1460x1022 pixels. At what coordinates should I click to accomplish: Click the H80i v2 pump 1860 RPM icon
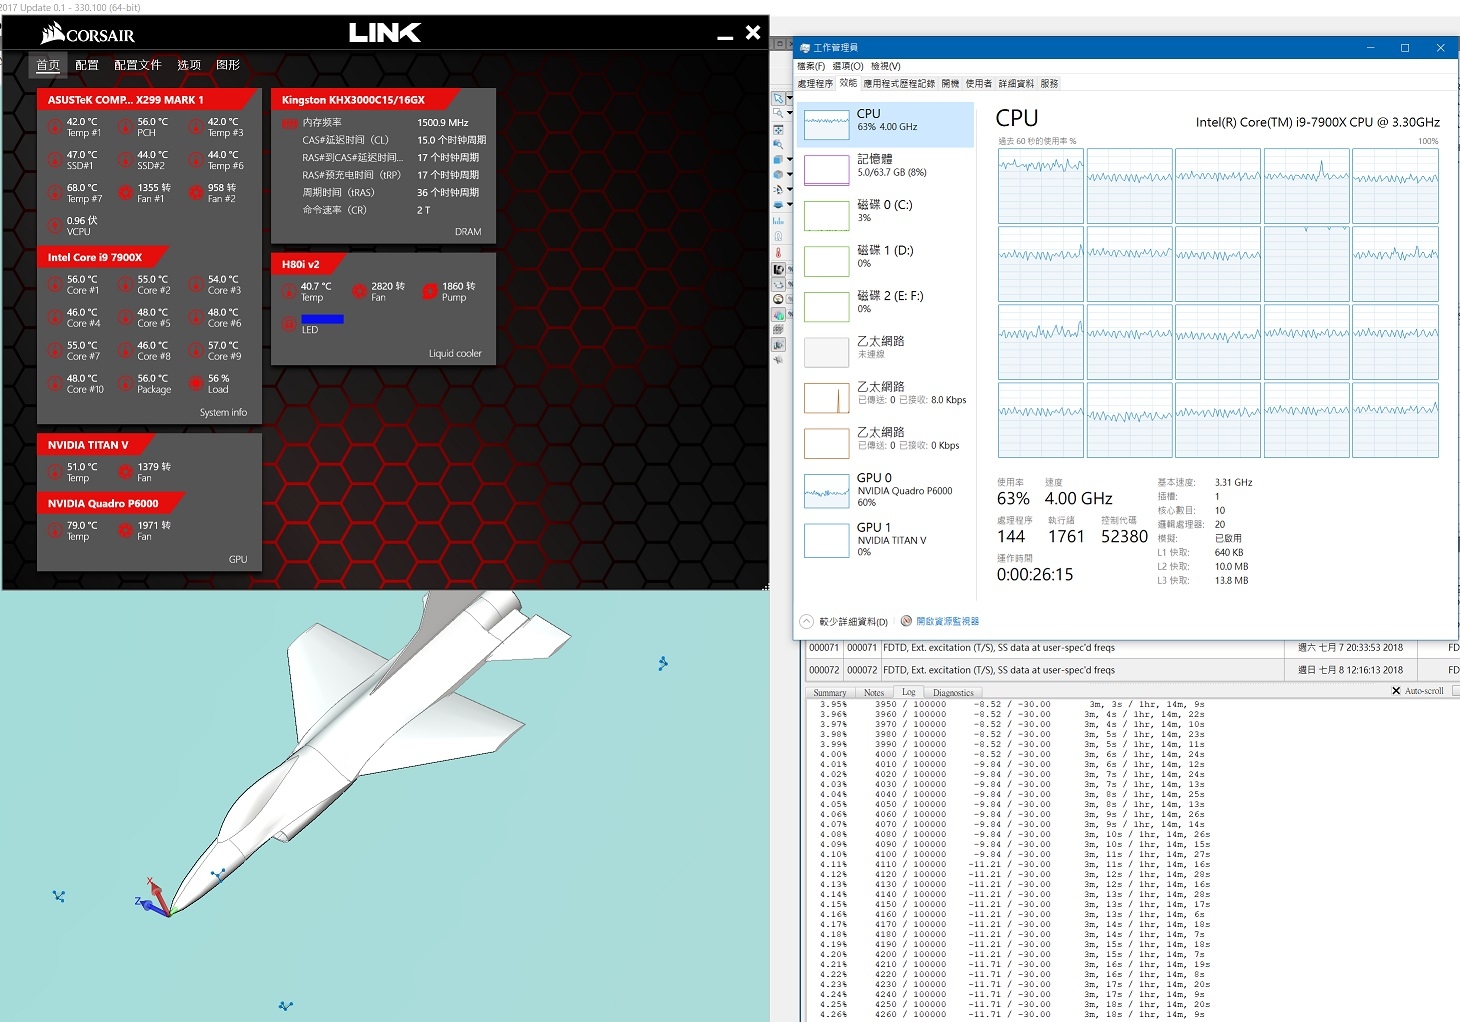tap(430, 292)
